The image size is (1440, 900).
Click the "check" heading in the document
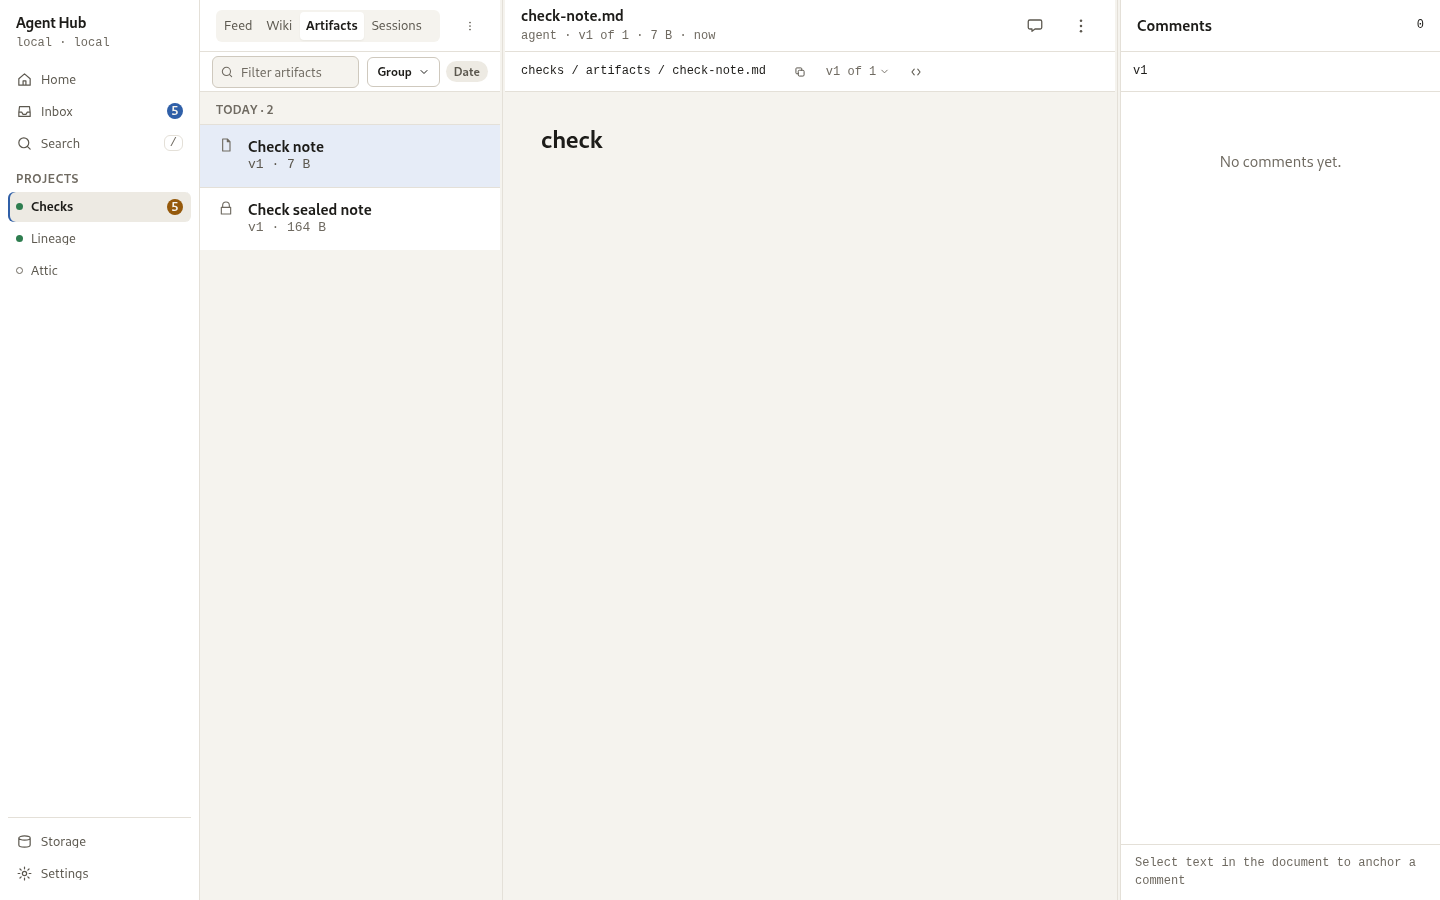click(x=572, y=140)
